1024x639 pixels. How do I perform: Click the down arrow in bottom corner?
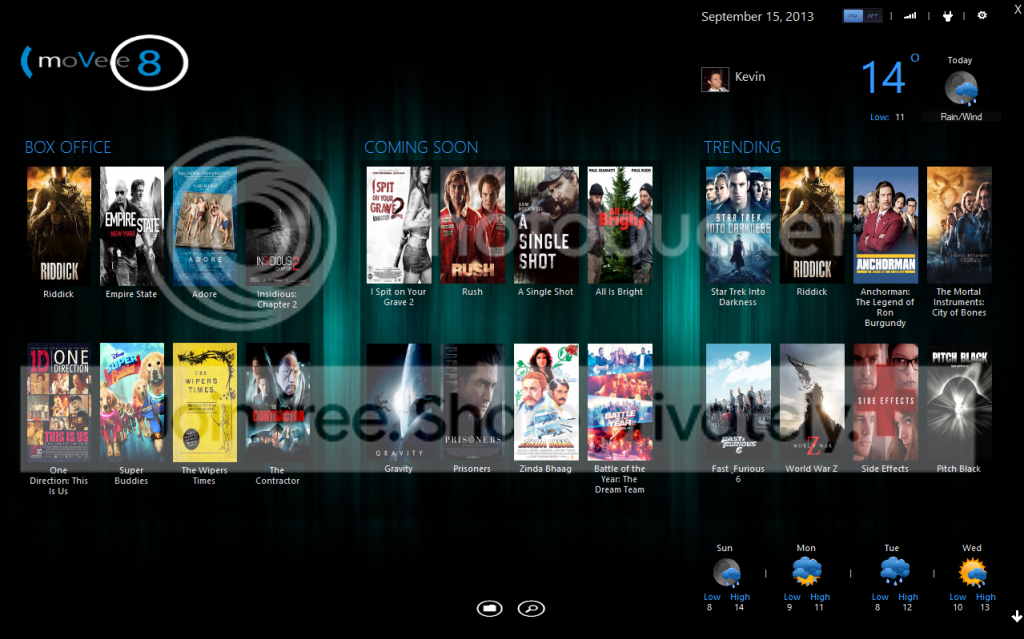coord(1017,616)
